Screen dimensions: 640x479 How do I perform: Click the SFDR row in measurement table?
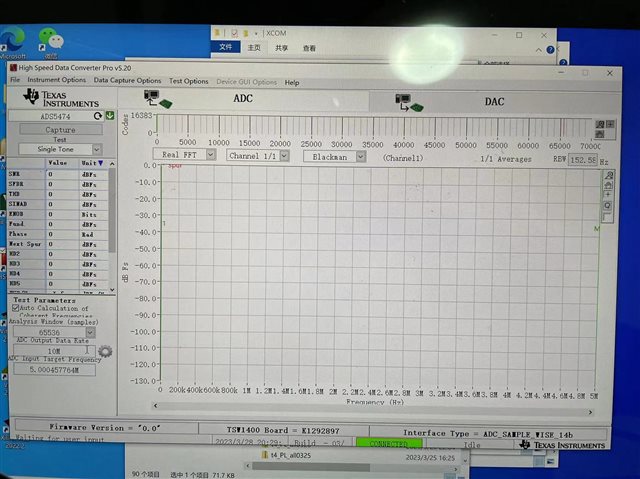pyautogui.click(x=58, y=184)
